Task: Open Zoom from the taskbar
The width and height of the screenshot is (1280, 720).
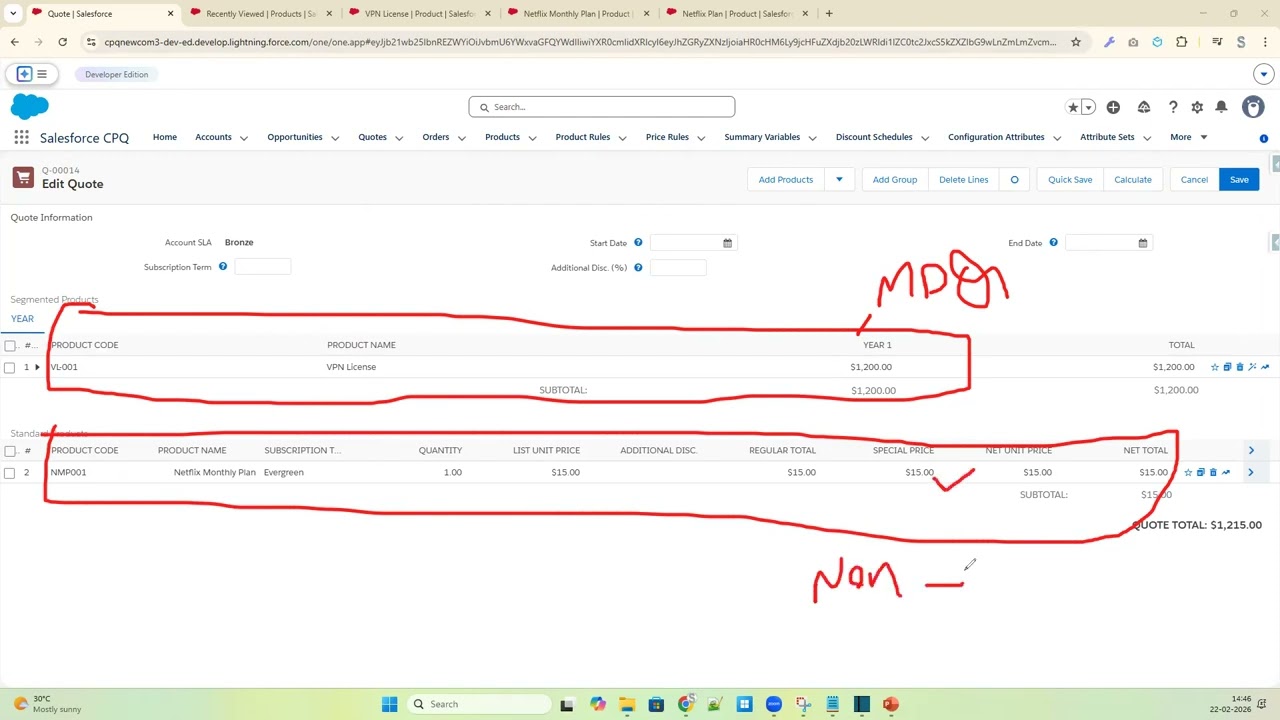Action: [x=773, y=704]
